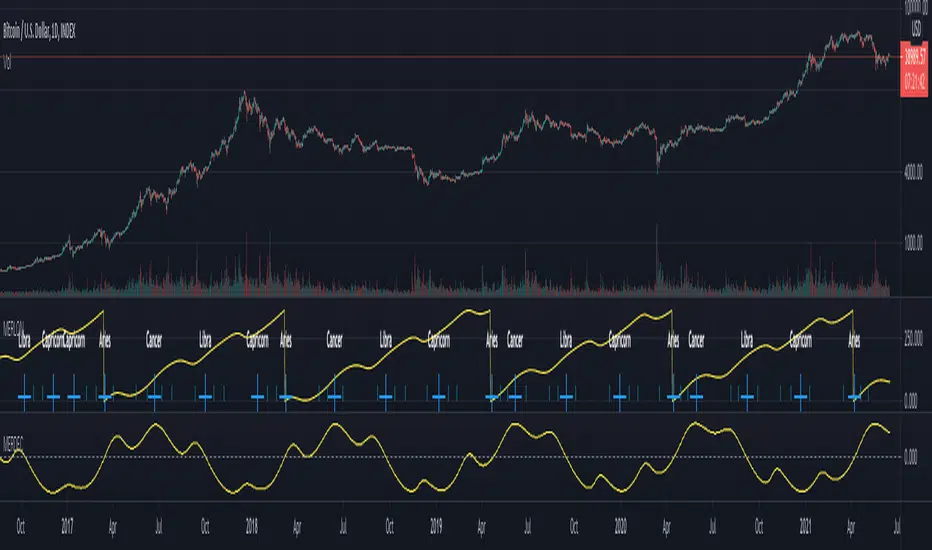The image size is (932, 550).
Task: Click the 2018 label on the time axis
Action: coord(251,526)
